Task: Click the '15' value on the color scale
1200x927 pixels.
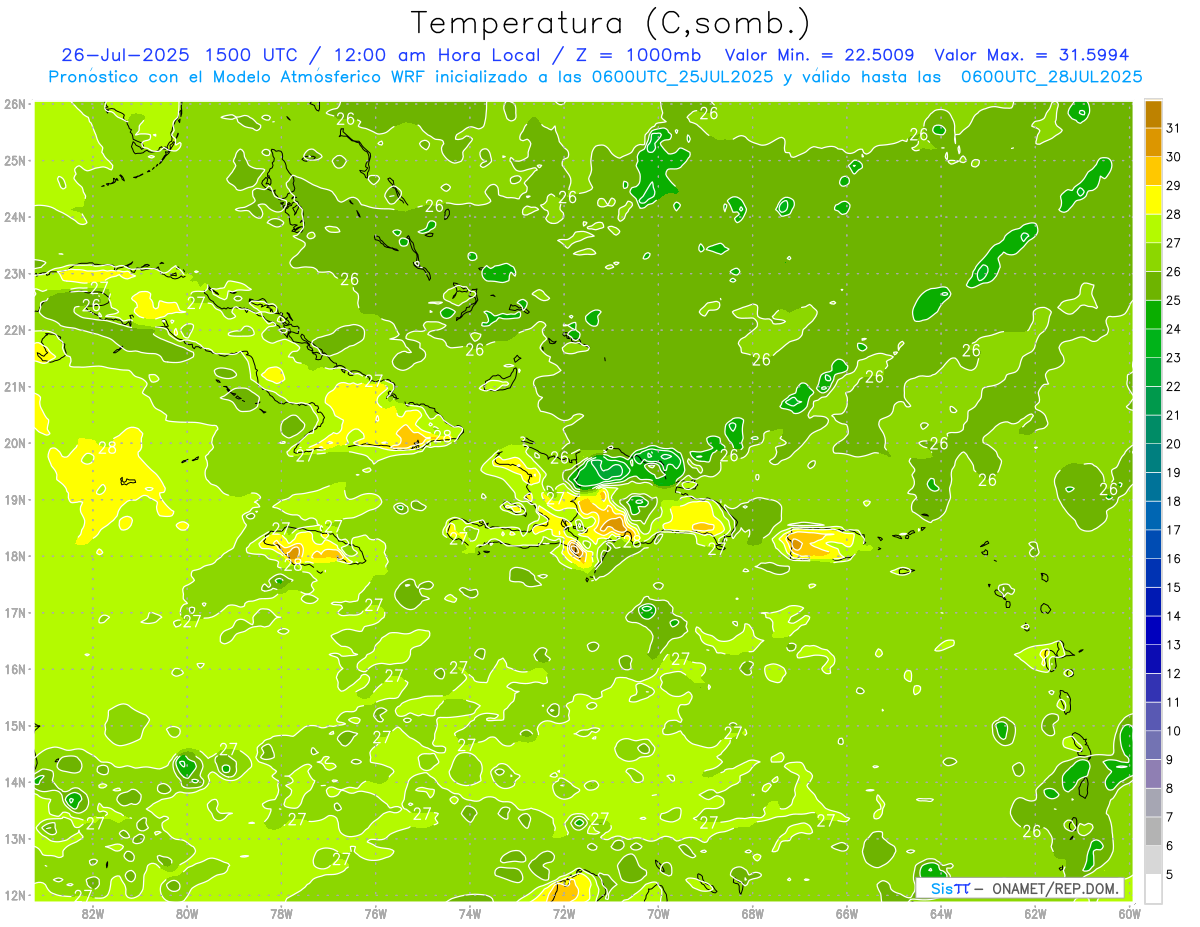Action: click(x=1173, y=587)
